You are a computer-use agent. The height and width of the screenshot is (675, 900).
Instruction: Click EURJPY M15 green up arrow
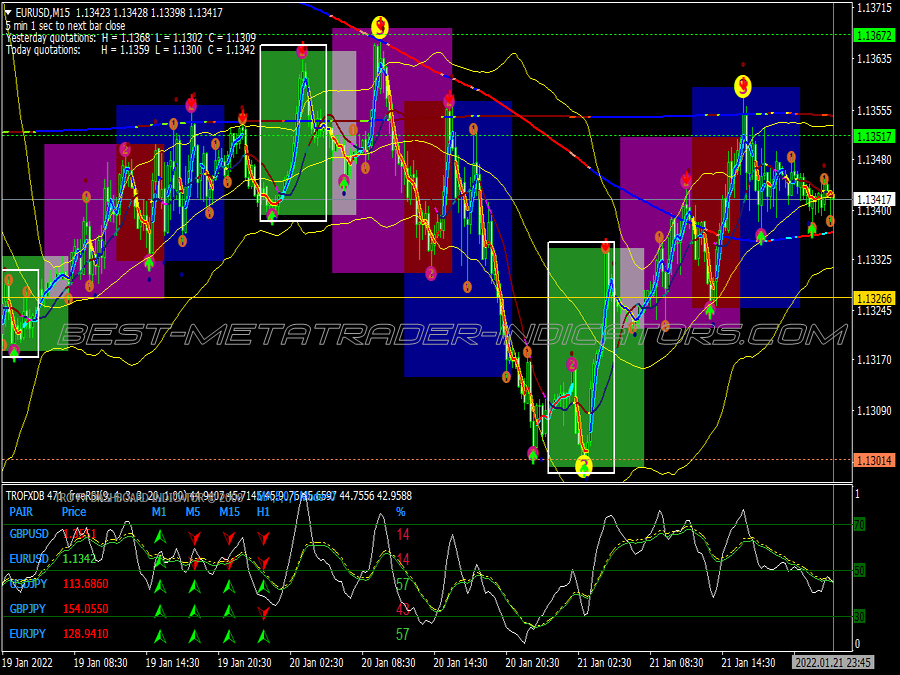pos(229,636)
